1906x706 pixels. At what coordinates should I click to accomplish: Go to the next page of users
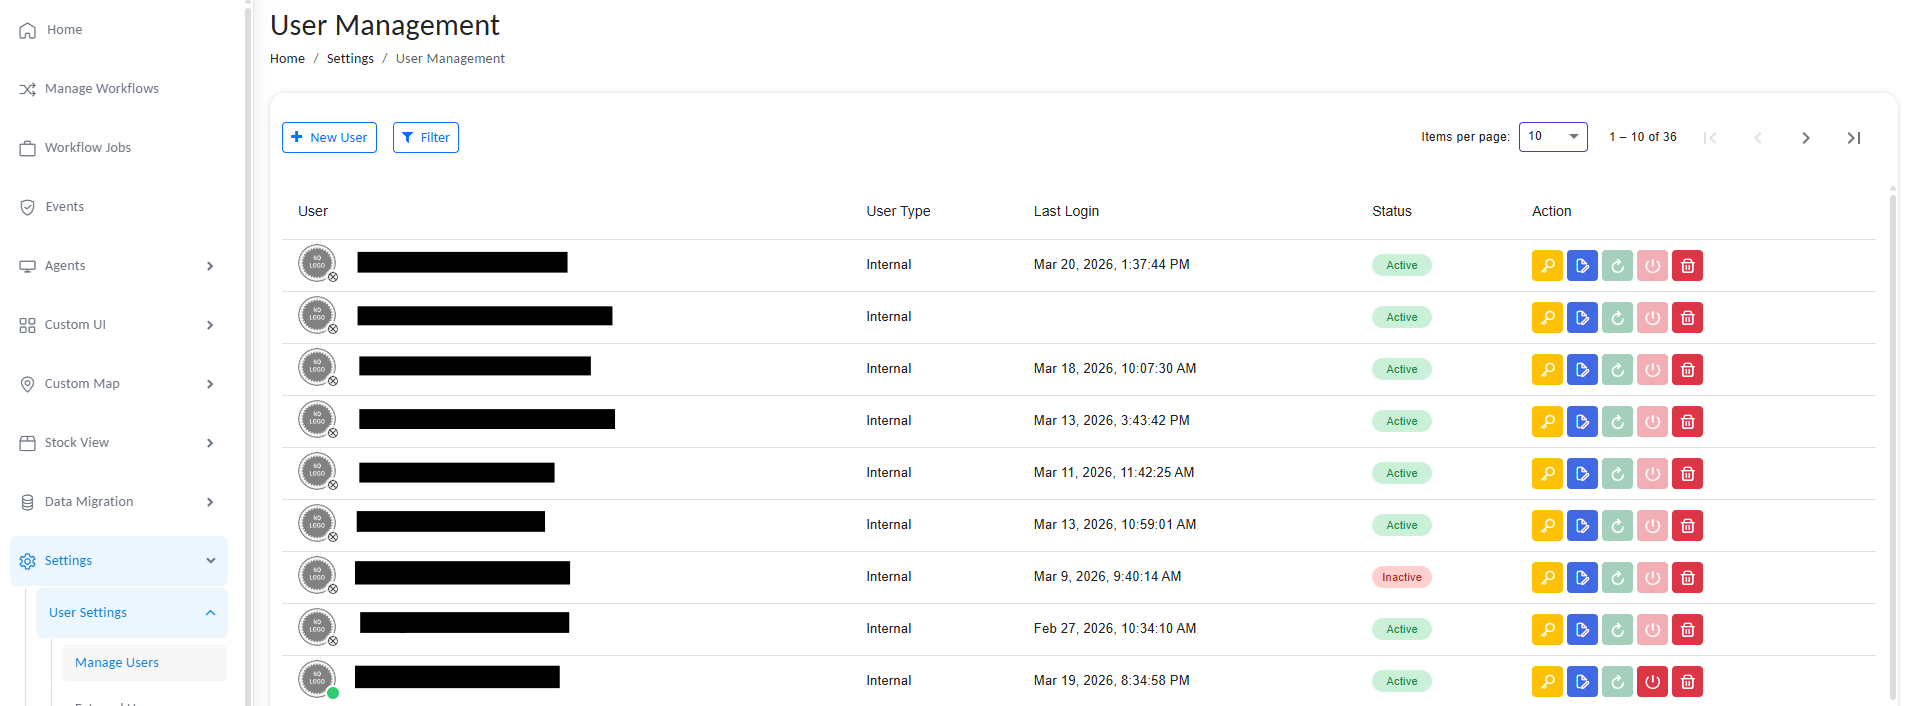point(1805,138)
